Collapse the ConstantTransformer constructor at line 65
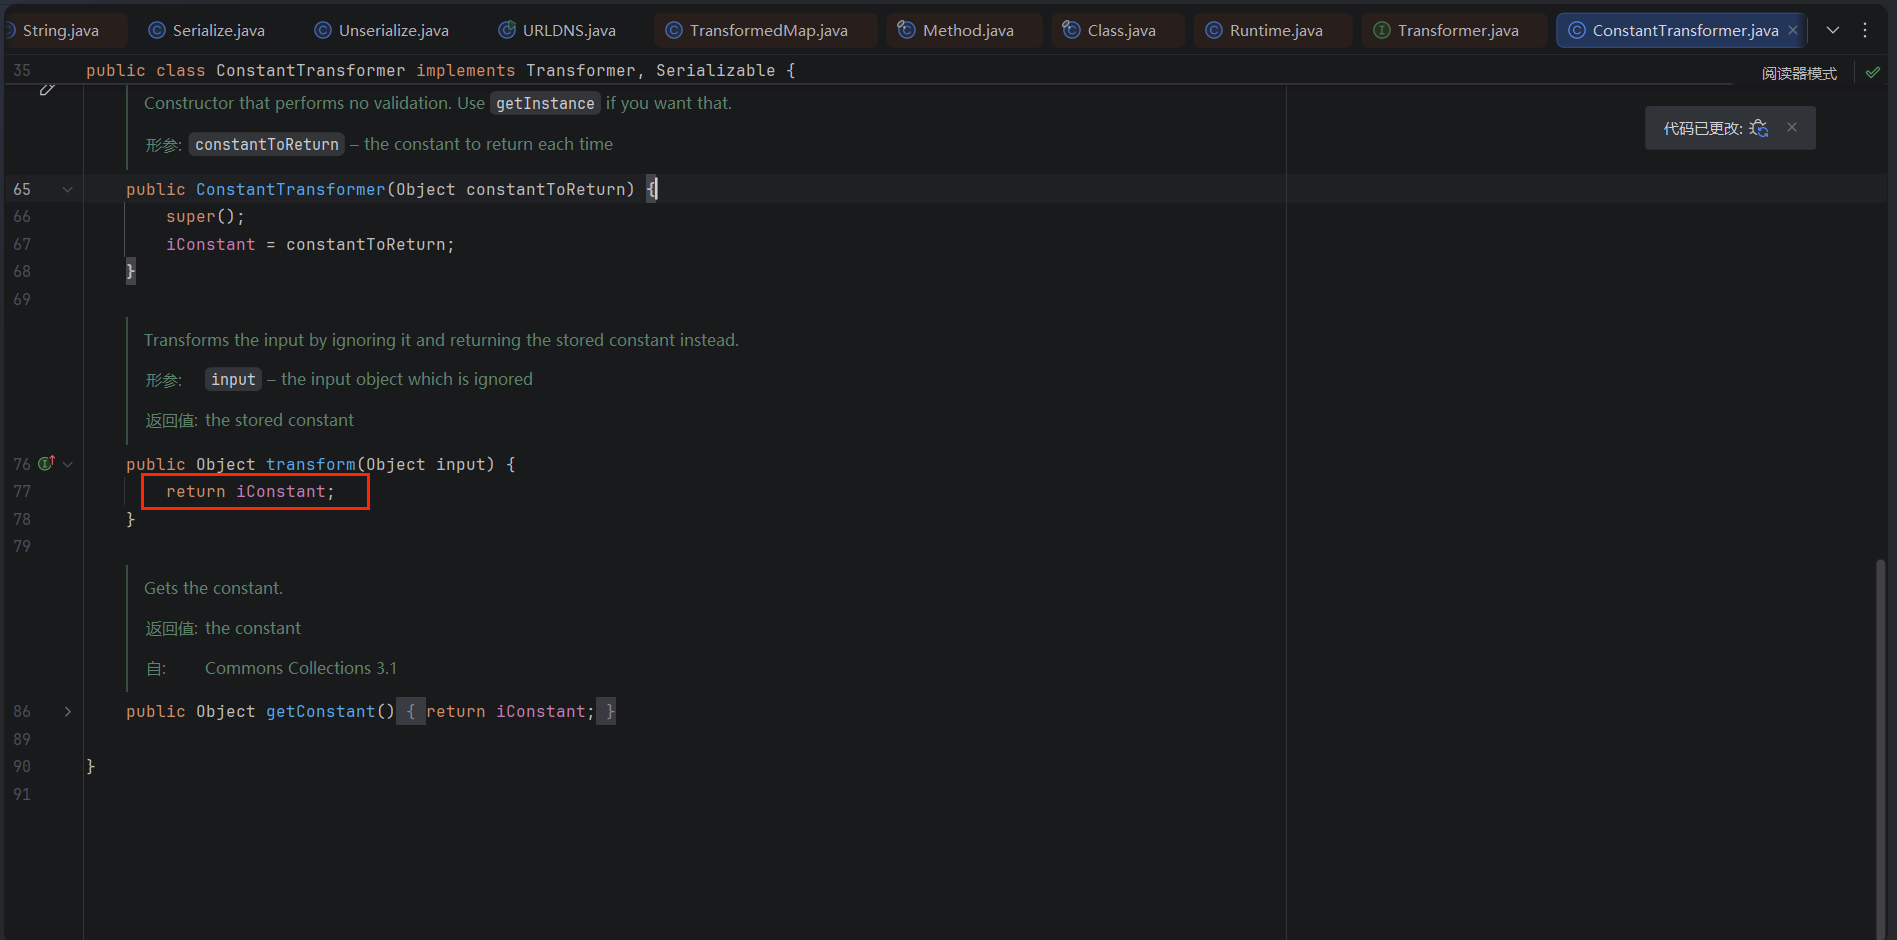The image size is (1897, 940). (x=68, y=190)
